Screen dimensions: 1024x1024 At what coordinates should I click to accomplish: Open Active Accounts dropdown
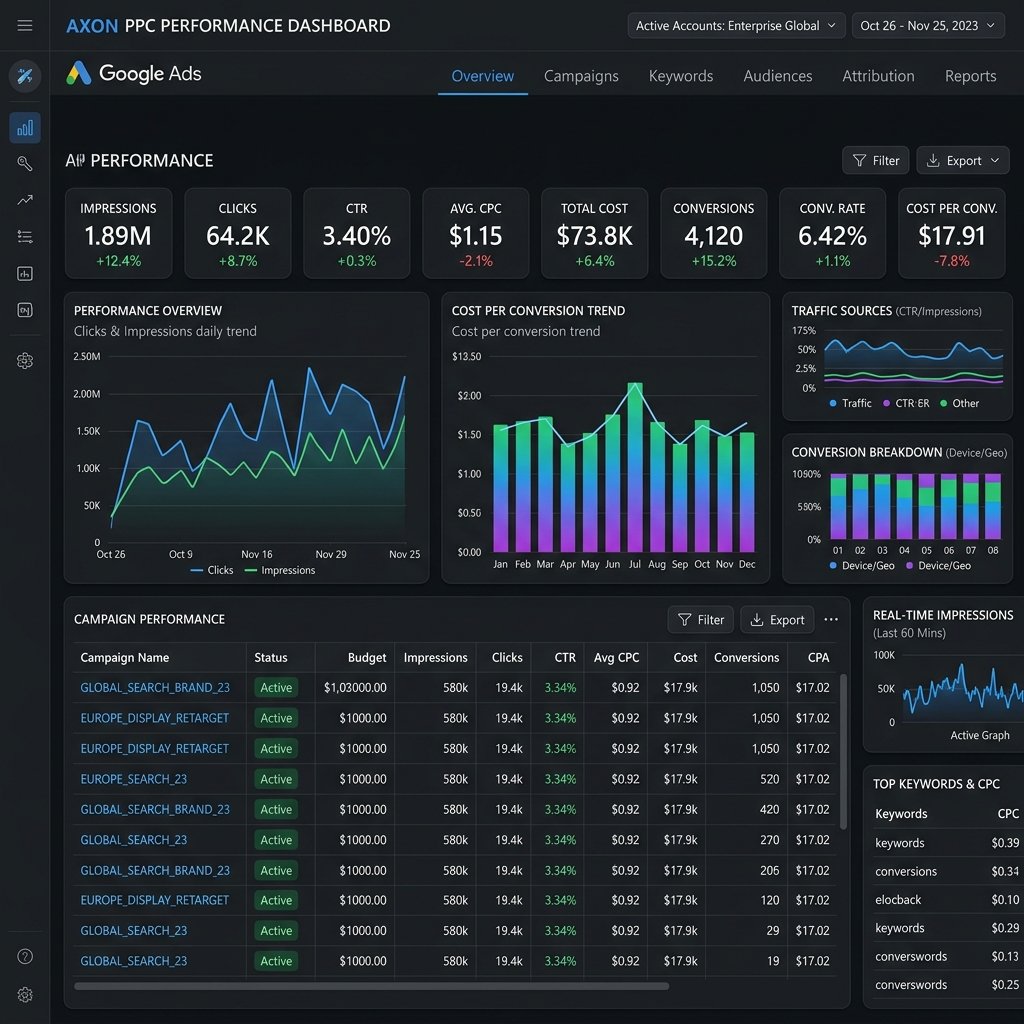pos(736,25)
